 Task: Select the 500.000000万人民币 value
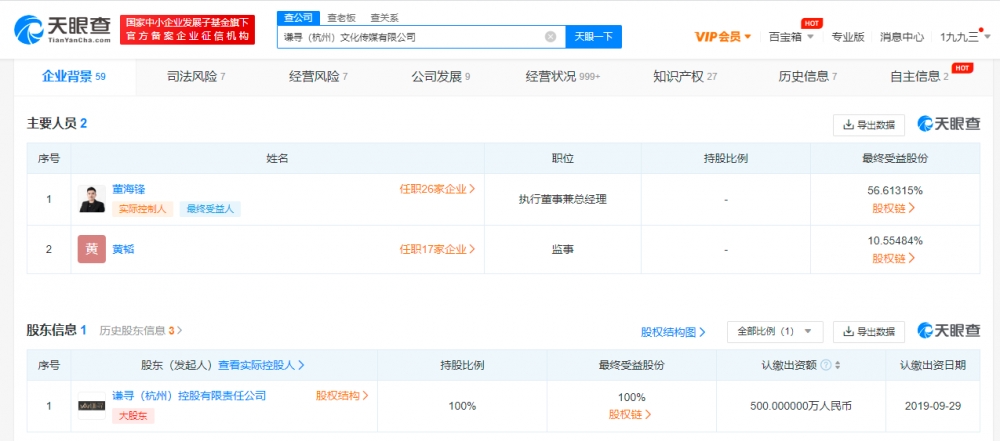point(801,405)
